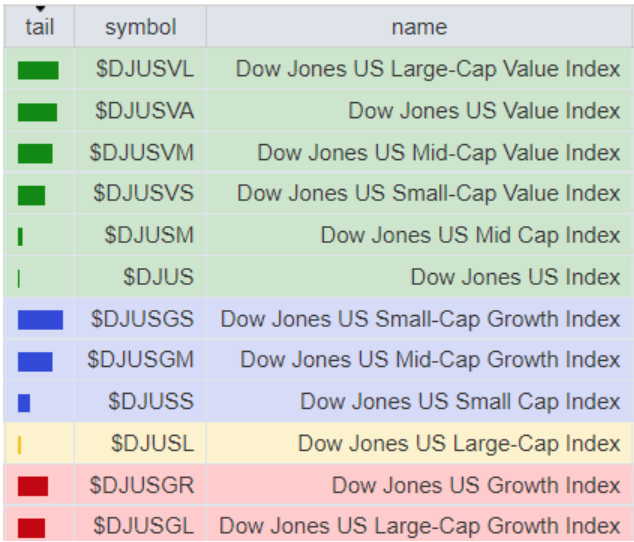The height and width of the screenshot is (542, 634).
Task: Select the $DJUSGM symbol cell
Action: pos(141,360)
